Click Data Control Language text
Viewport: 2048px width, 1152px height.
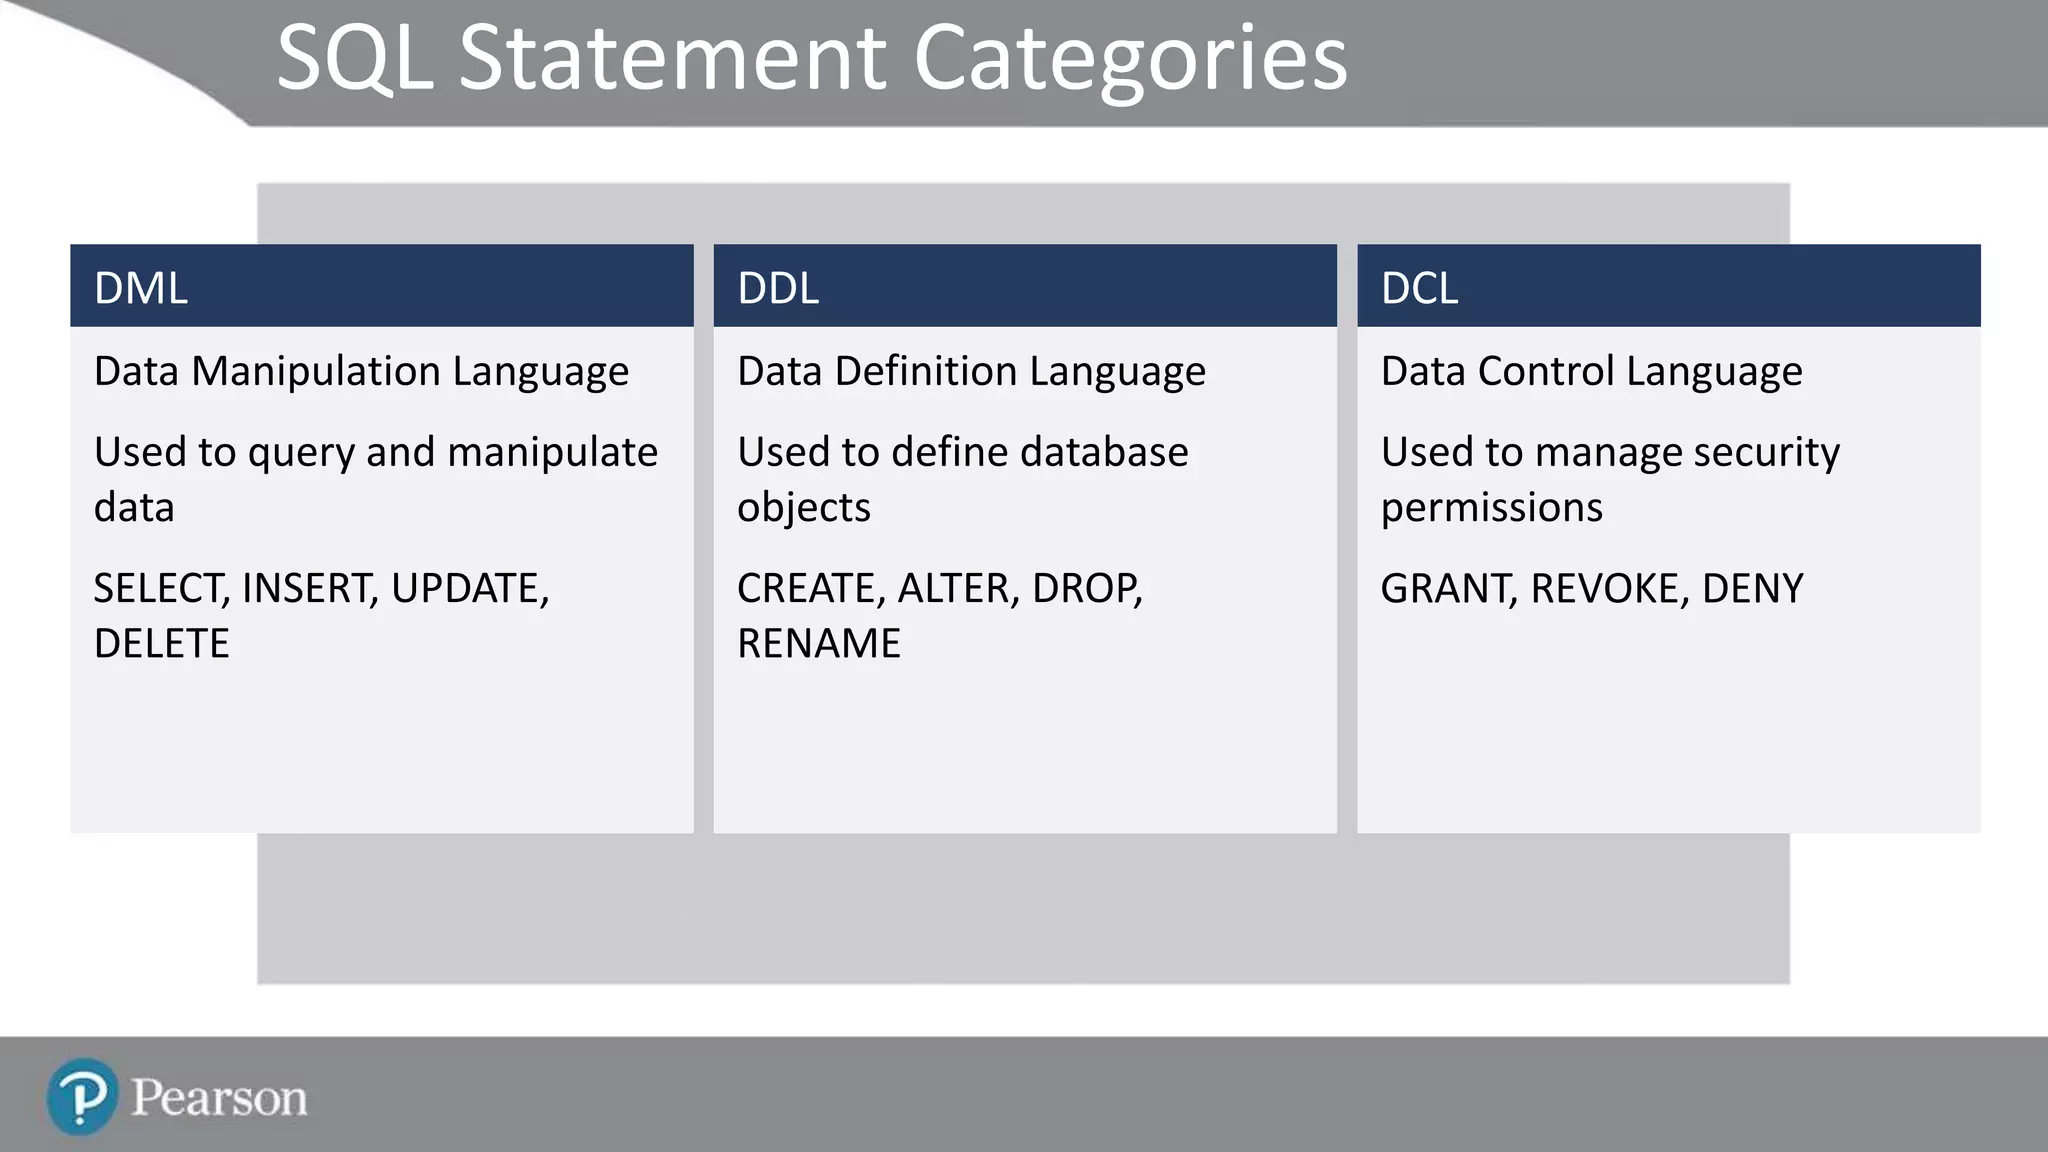click(1592, 372)
